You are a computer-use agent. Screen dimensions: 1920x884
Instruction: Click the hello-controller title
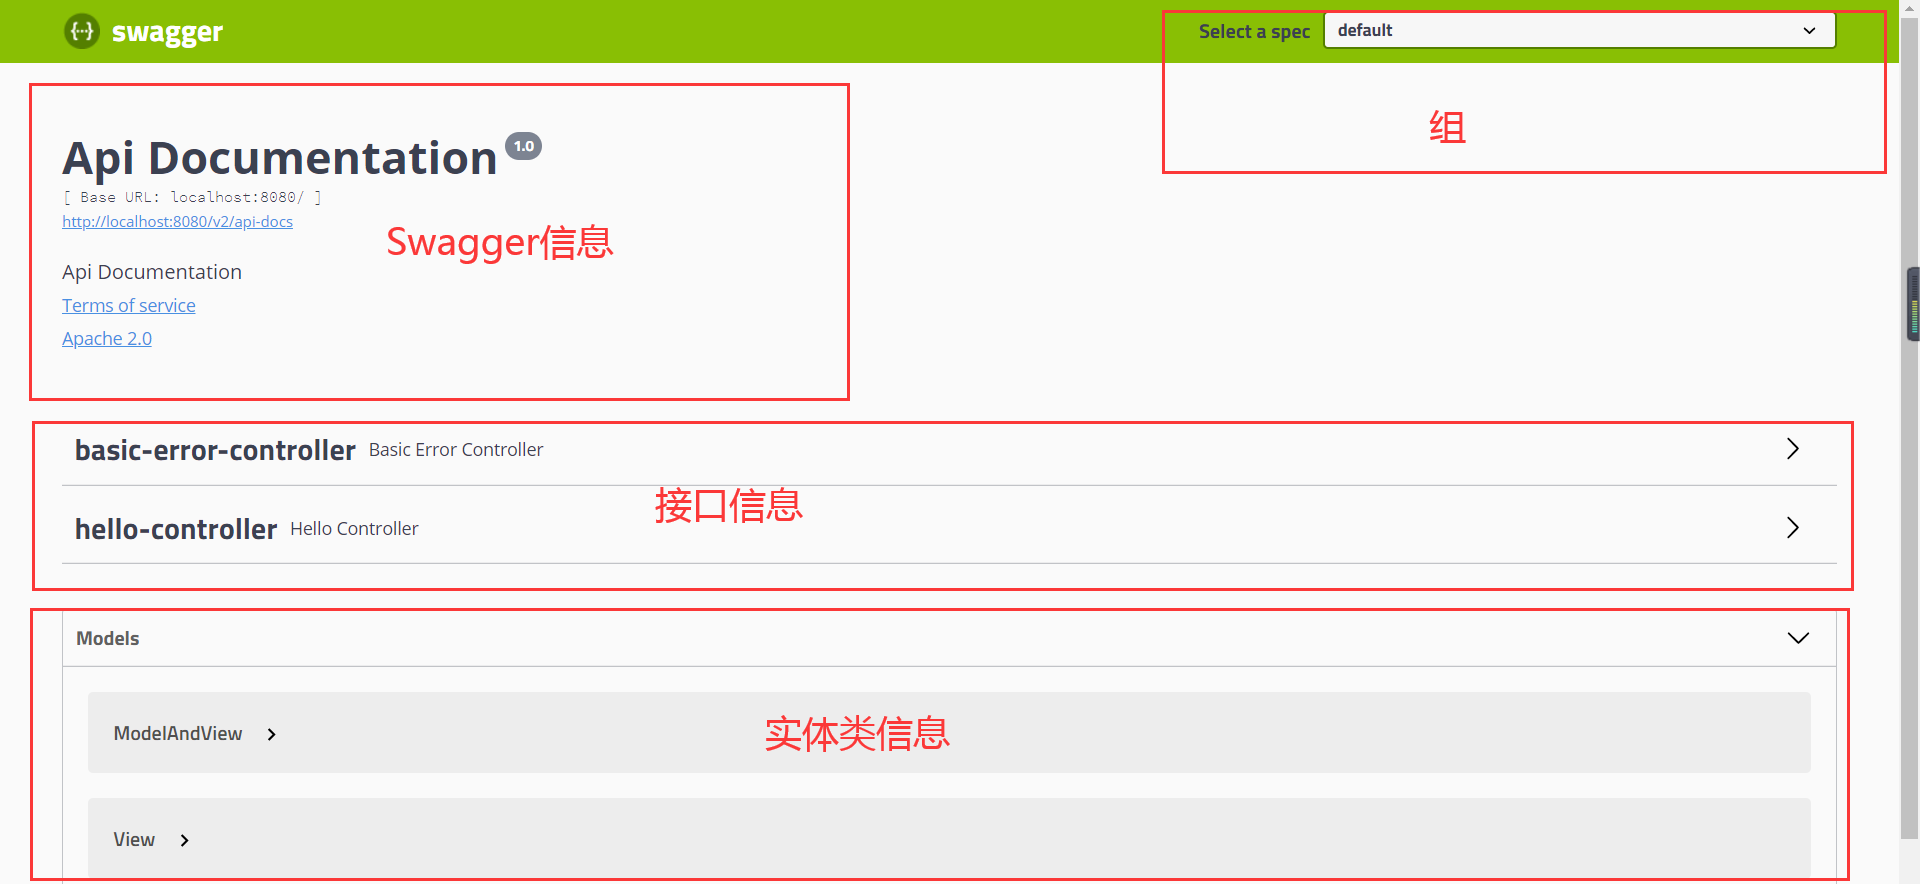point(176,529)
